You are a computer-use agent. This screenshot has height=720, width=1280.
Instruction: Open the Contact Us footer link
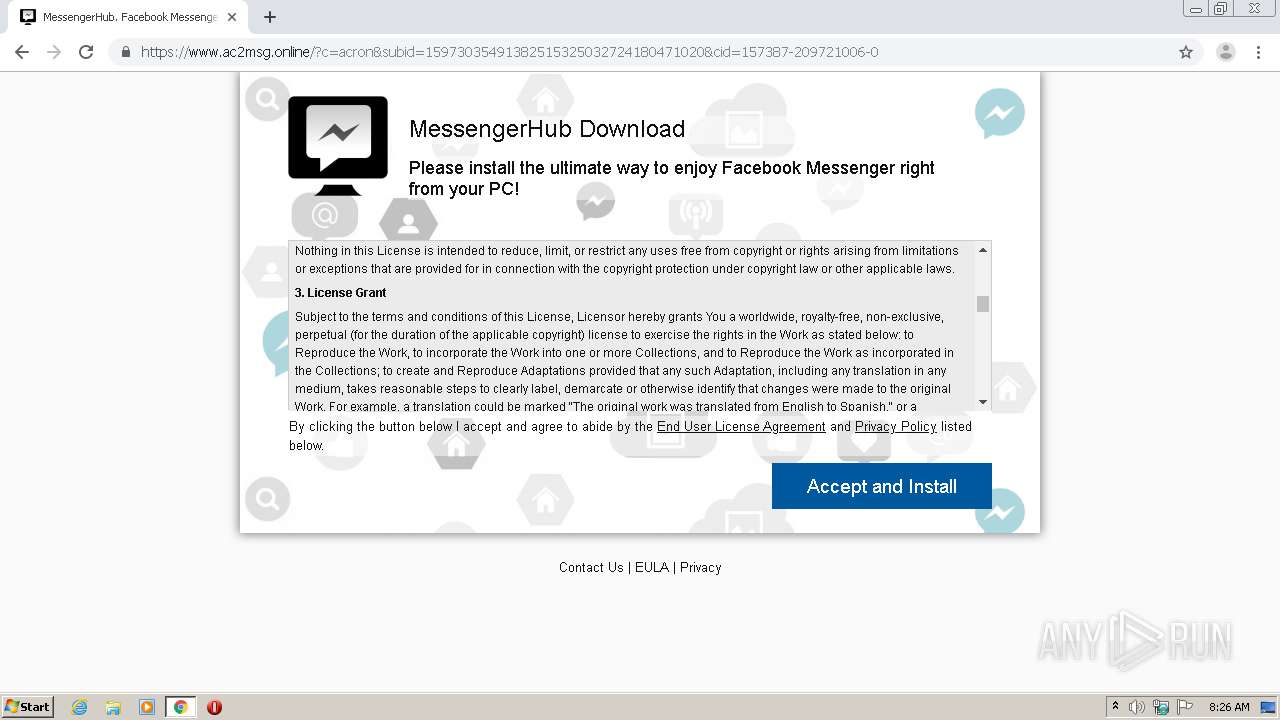pos(591,567)
